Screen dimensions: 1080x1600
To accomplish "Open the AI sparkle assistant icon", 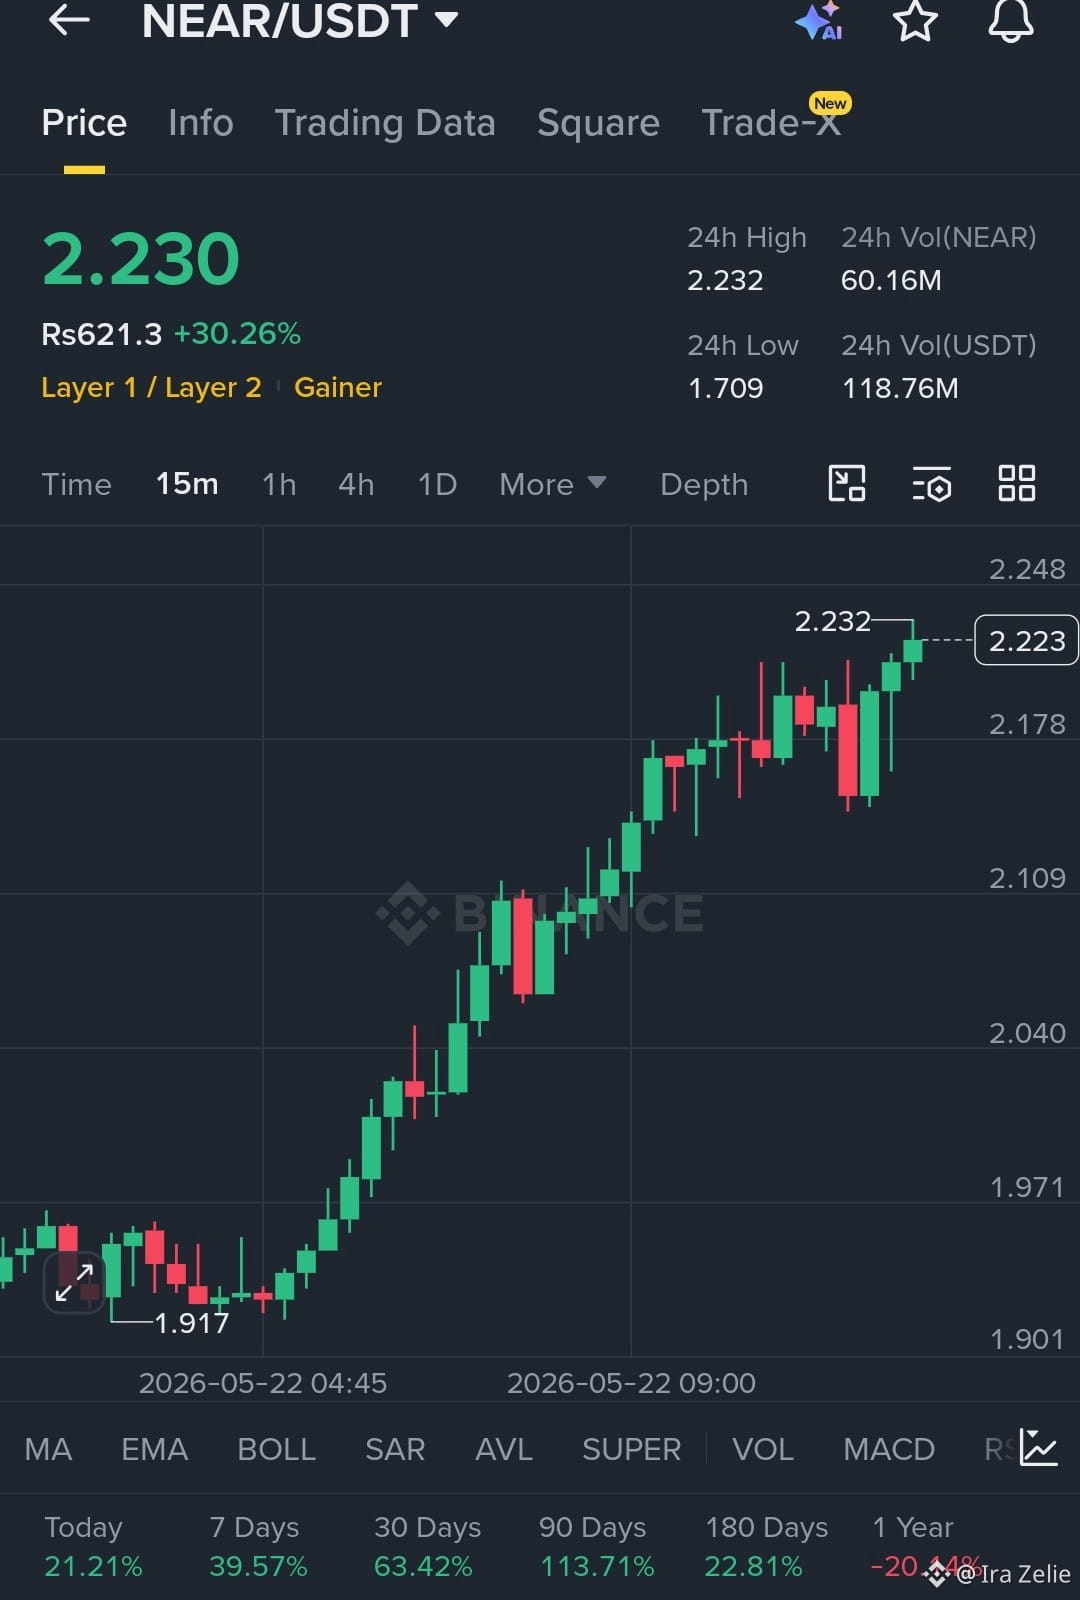I will point(820,19).
